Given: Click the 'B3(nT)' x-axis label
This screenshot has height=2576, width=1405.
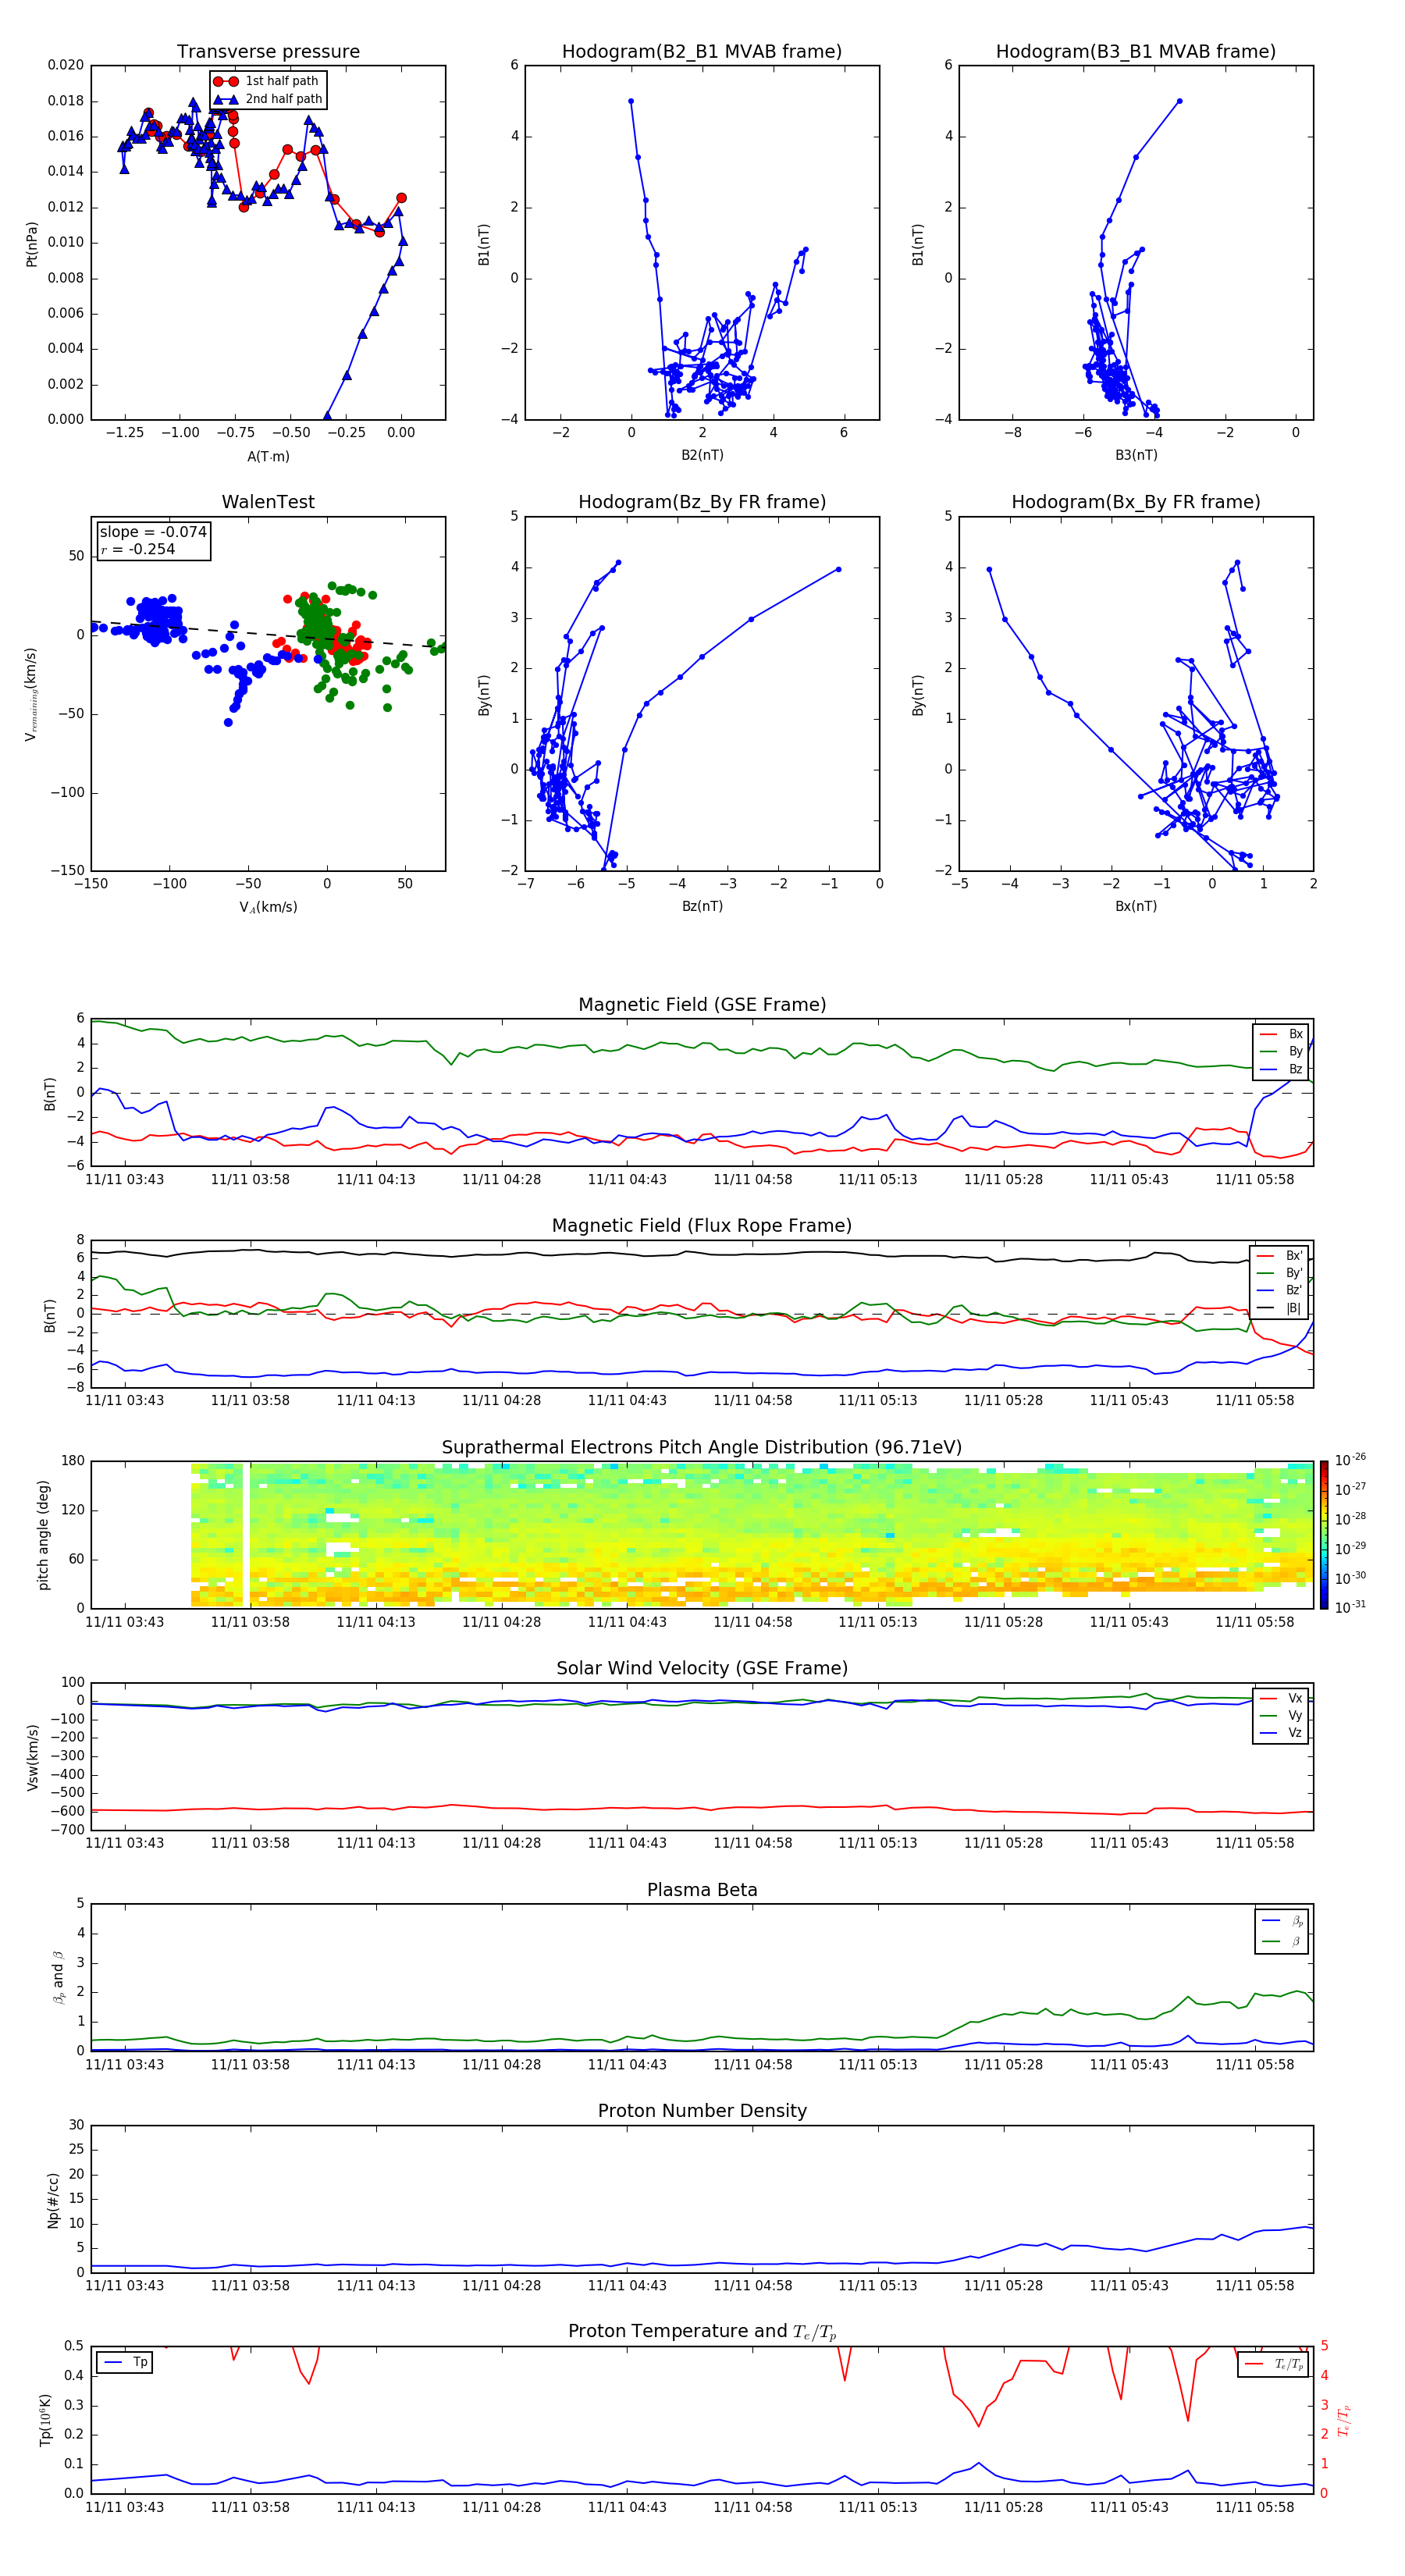Looking at the screenshot, I should point(1136,455).
